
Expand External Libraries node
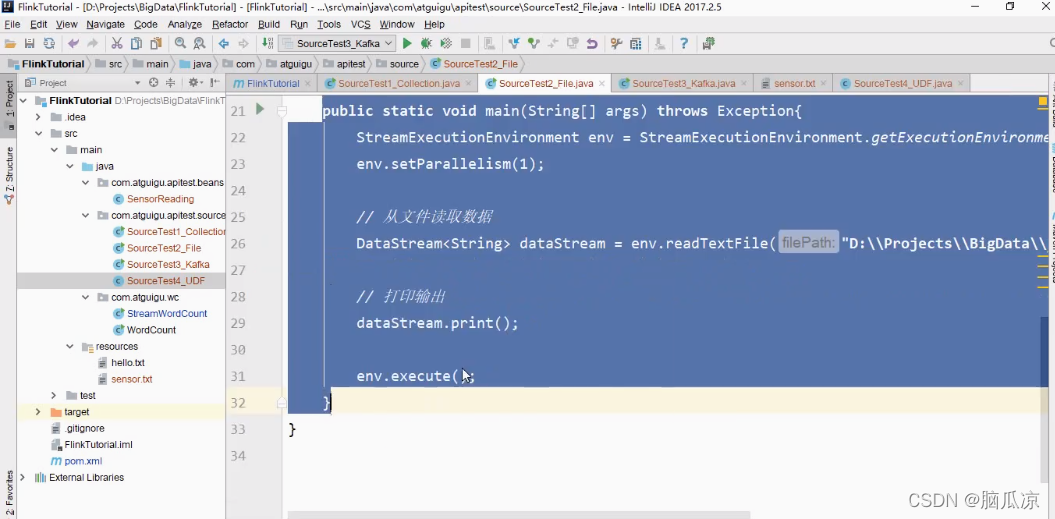click(x=24, y=477)
